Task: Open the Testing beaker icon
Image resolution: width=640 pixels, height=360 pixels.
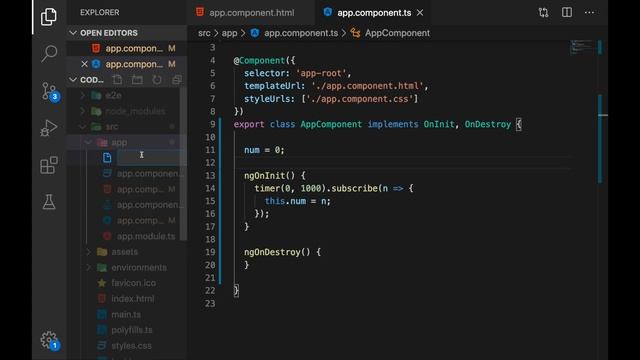Action: click(x=49, y=202)
